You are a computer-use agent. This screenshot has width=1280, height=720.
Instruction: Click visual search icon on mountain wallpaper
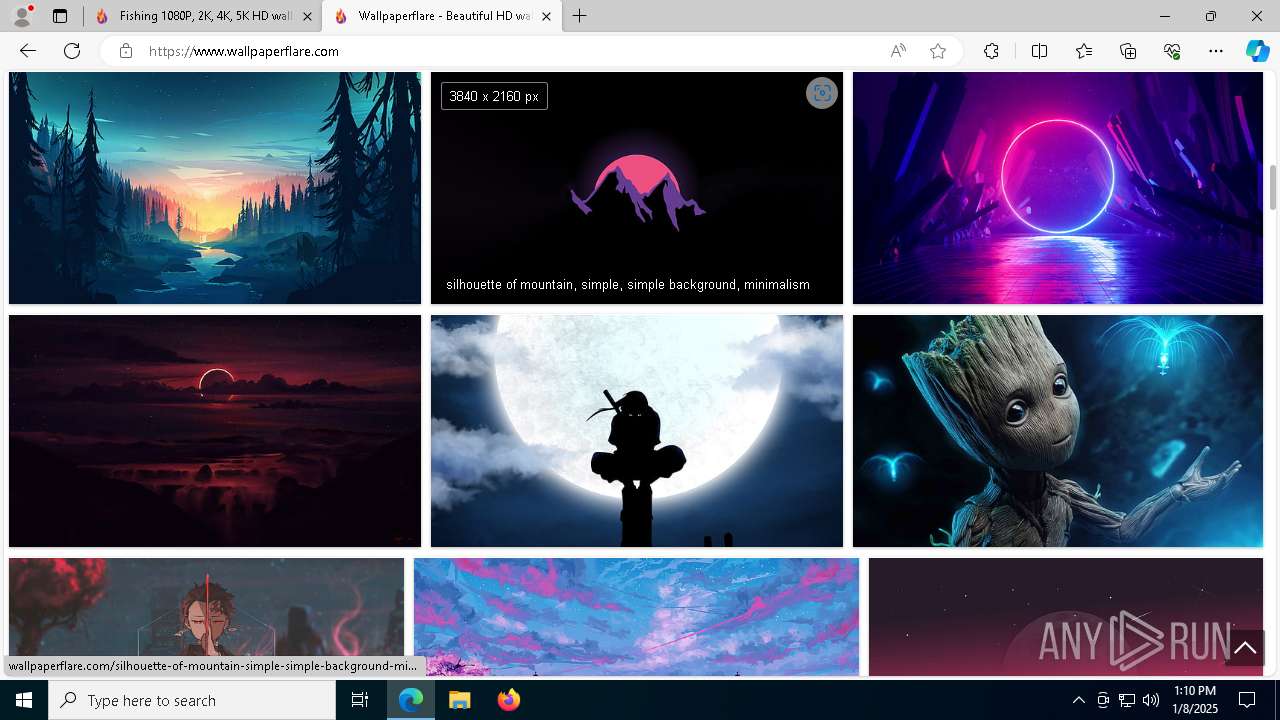pos(822,93)
